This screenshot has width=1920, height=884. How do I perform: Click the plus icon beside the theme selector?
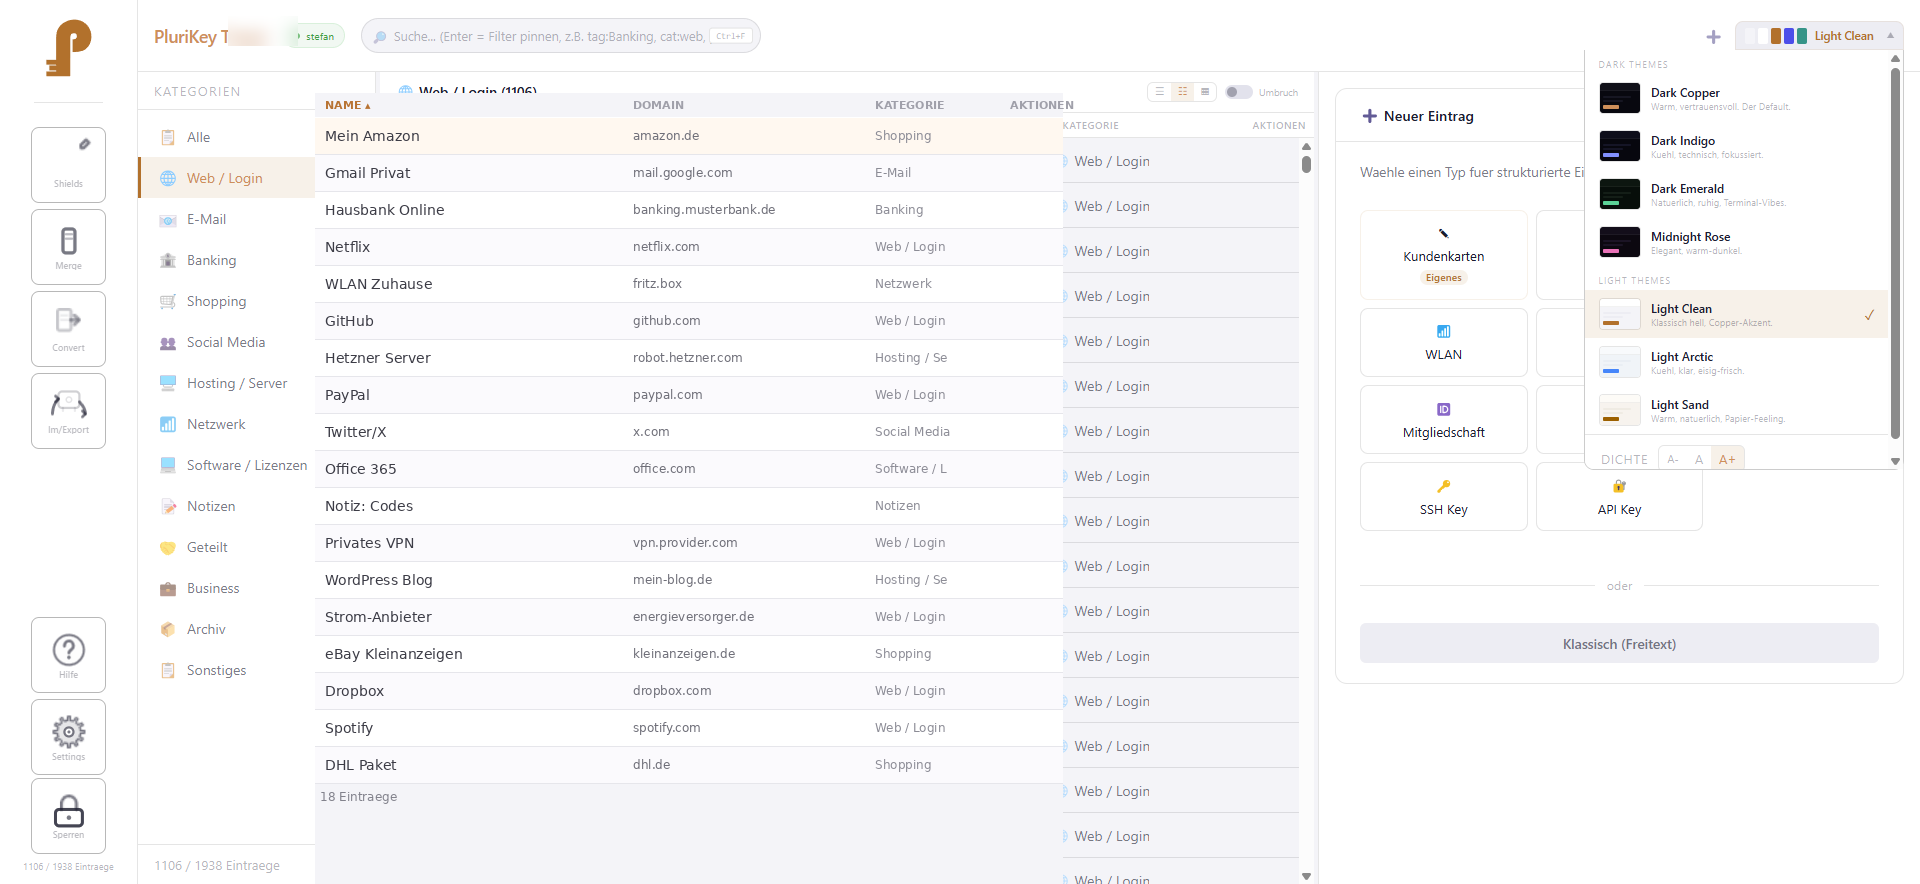tap(1713, 37)
